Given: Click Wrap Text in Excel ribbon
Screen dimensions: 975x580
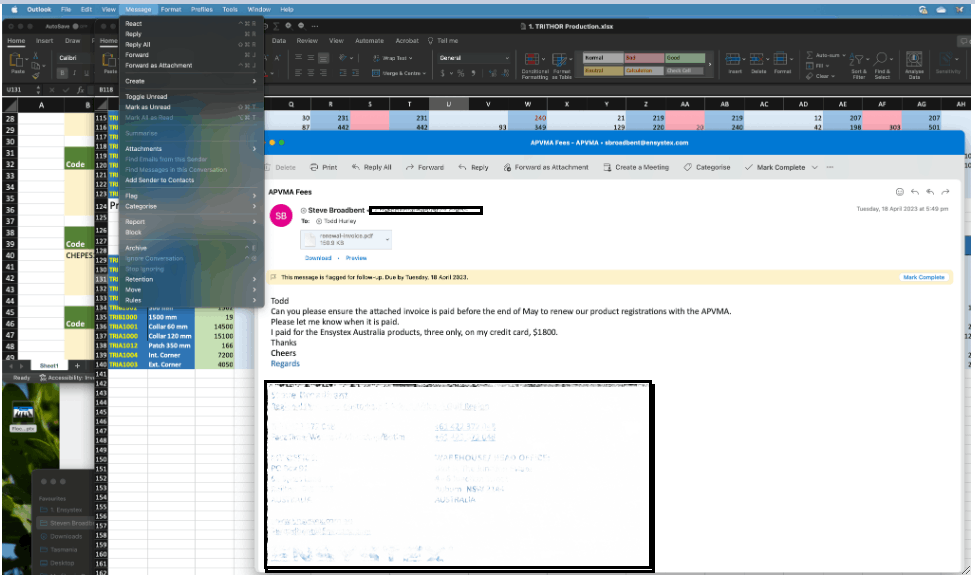Looking at the screenshot, I should (393, 58).
